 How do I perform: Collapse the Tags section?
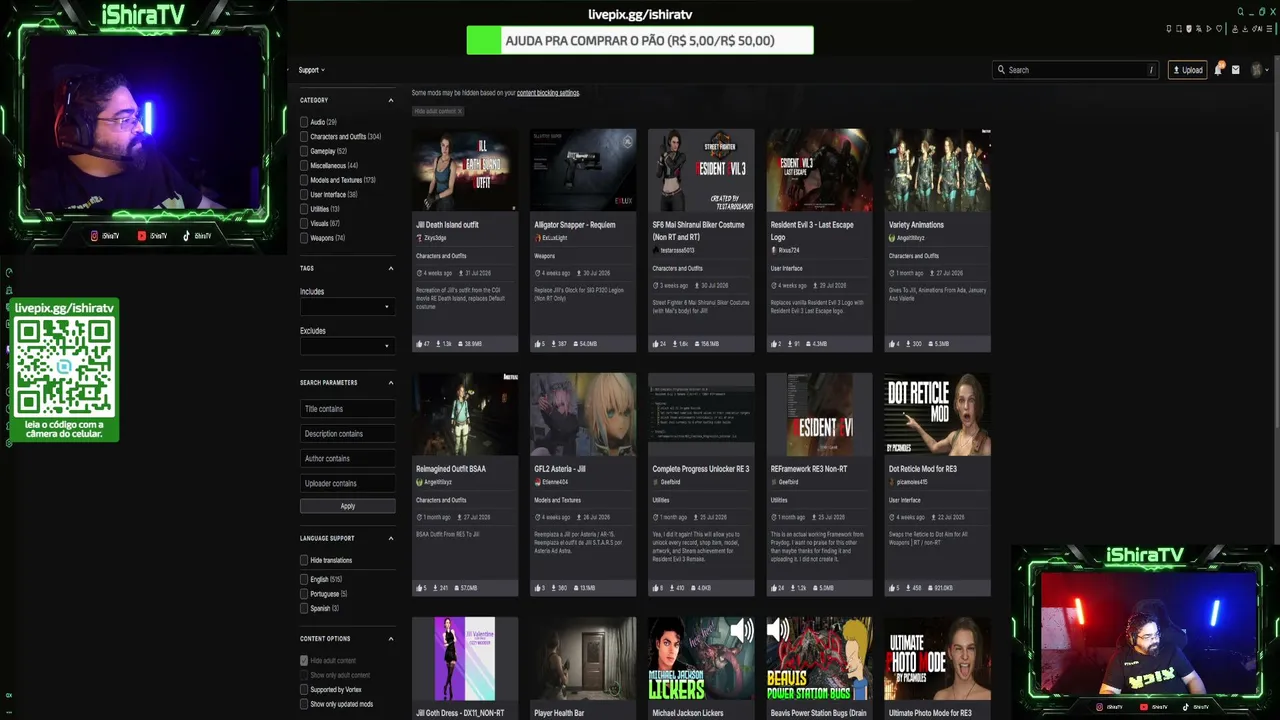coord(391,268)
